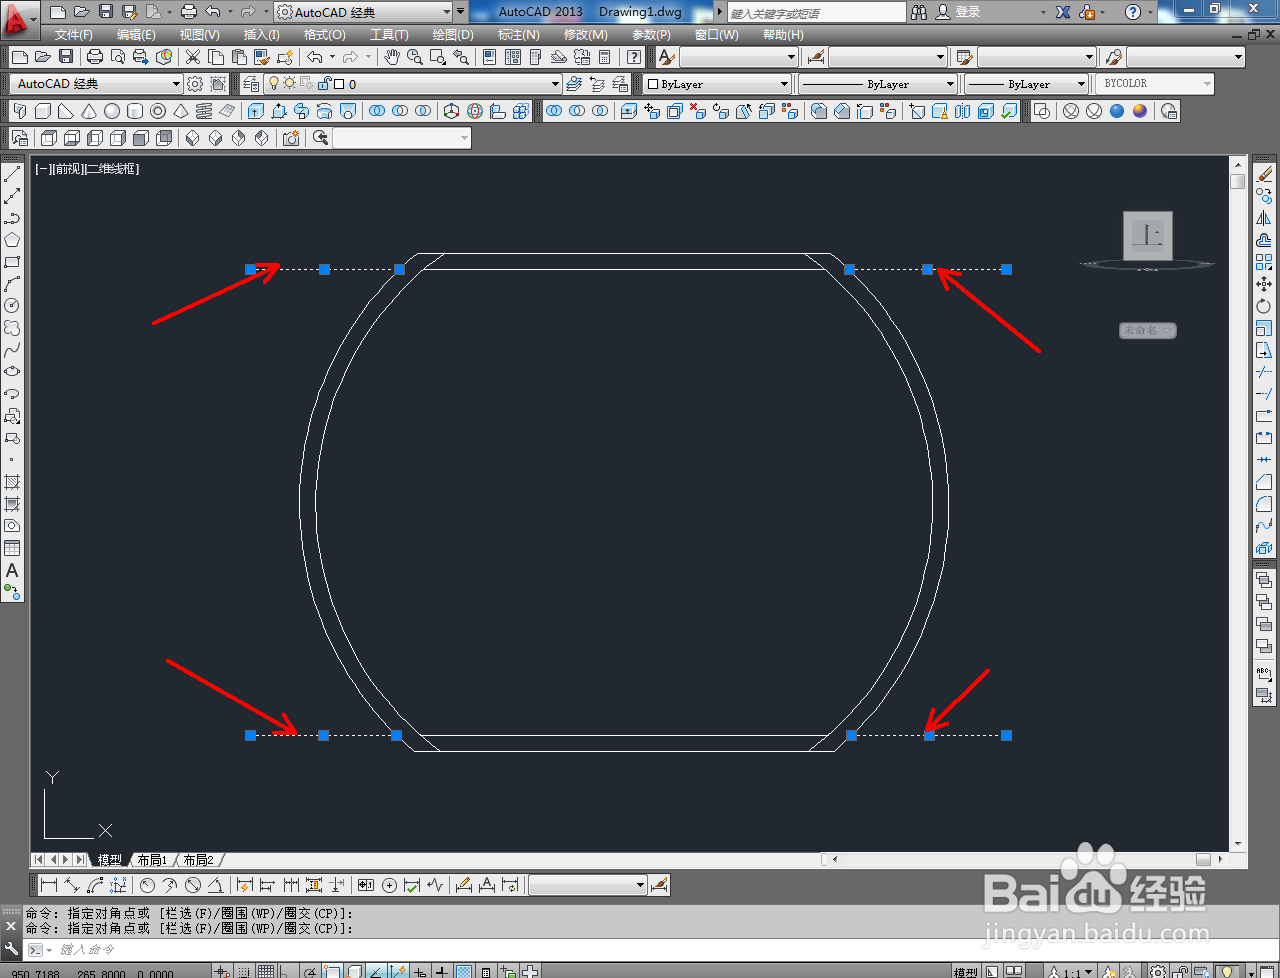The width and height of the screenshot is (1280, 978).
Task: Click the Realistic visual style sphere icon
Action: tap(1117, 111)
